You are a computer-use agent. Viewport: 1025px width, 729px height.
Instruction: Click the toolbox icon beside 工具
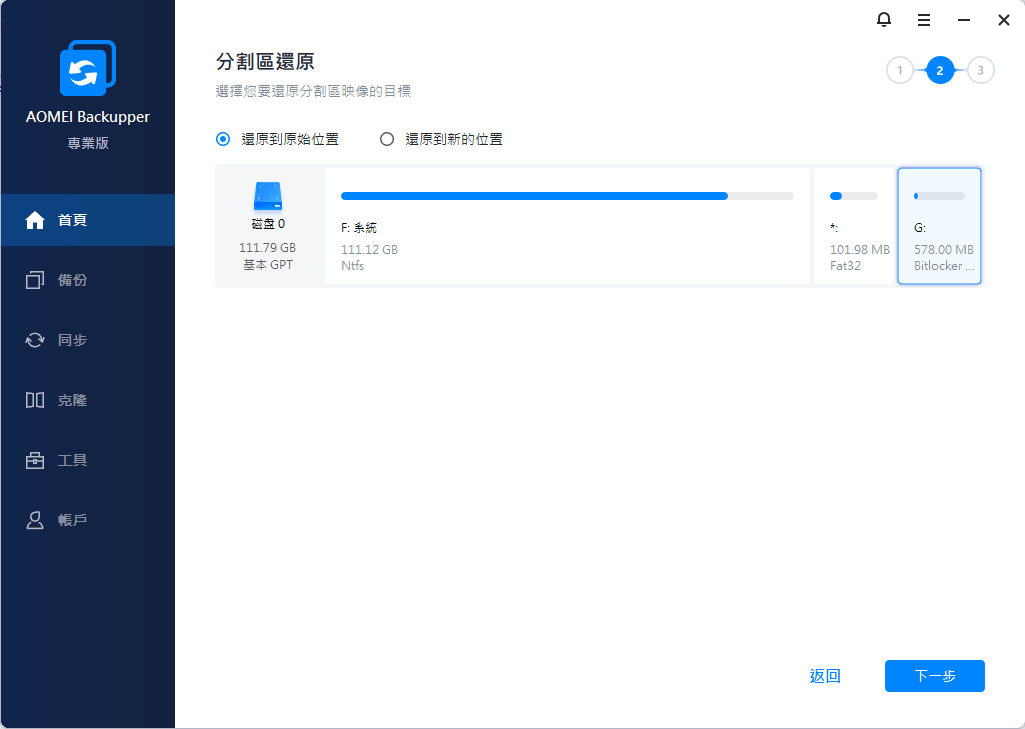coord(35,460)
